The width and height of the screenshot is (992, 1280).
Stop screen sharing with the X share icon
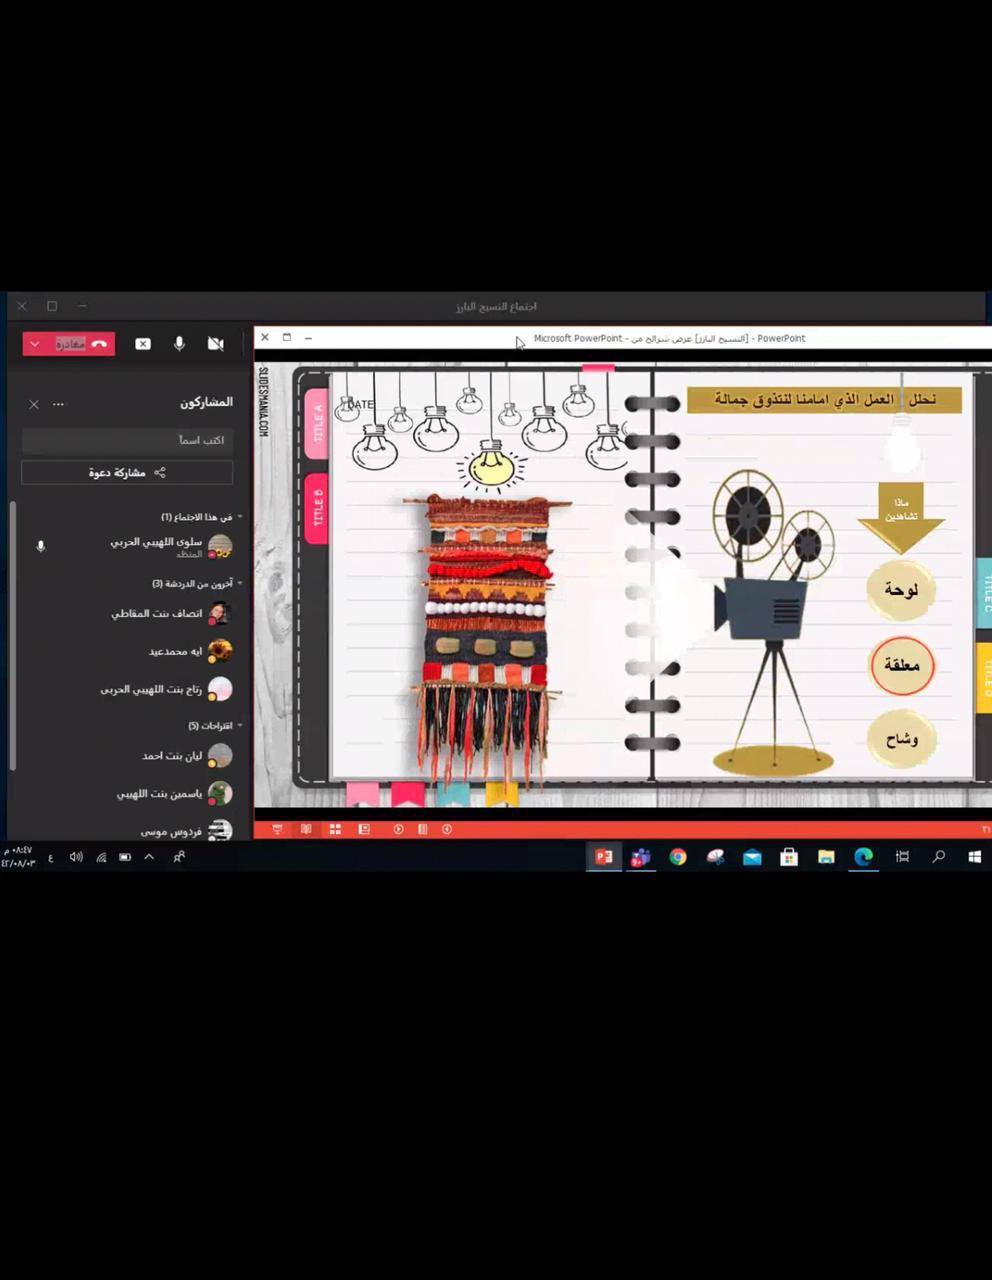click(x=143, y=344)
